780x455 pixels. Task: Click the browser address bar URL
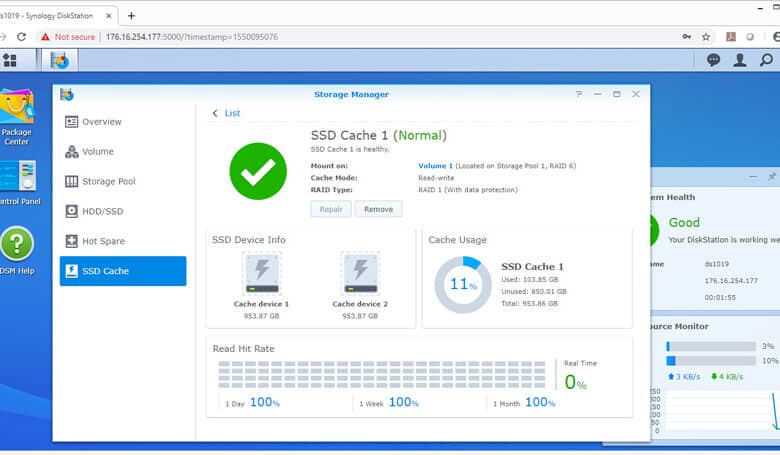[x=192, y=37]
